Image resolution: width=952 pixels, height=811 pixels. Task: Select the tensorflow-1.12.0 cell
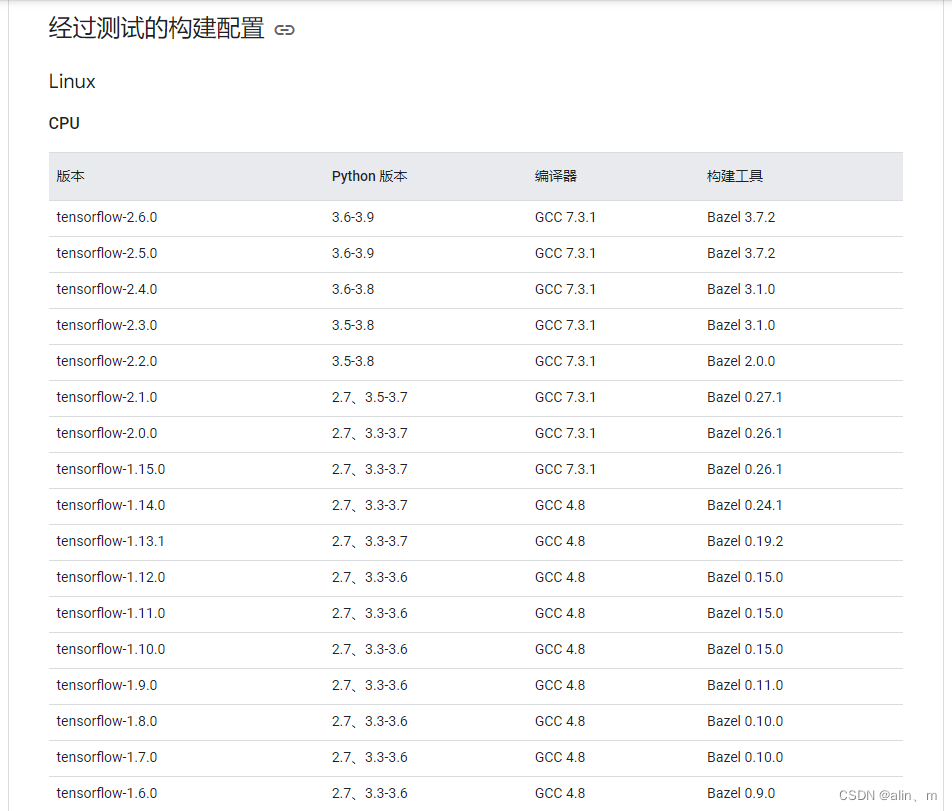tap(110, 577)
